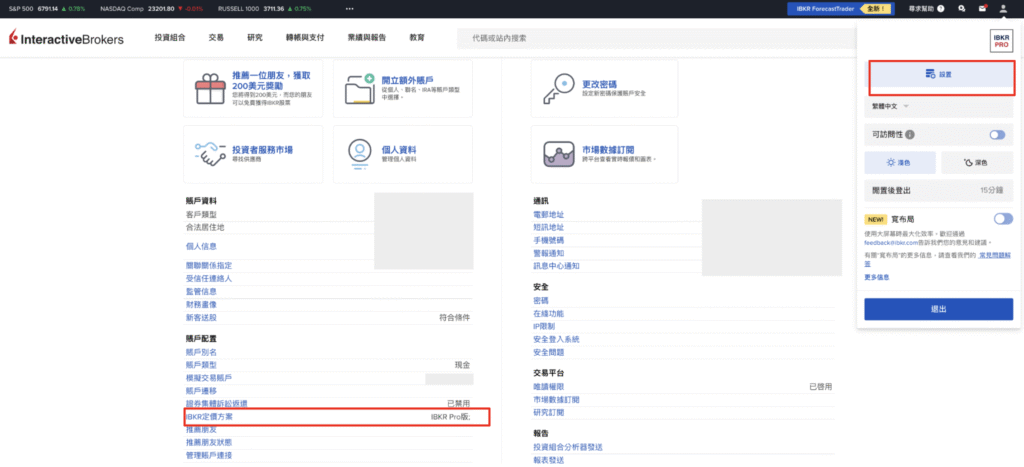Open the IP限制 link
The height and width of the screenshot is (467, 1024).
(x=544, y=327)
